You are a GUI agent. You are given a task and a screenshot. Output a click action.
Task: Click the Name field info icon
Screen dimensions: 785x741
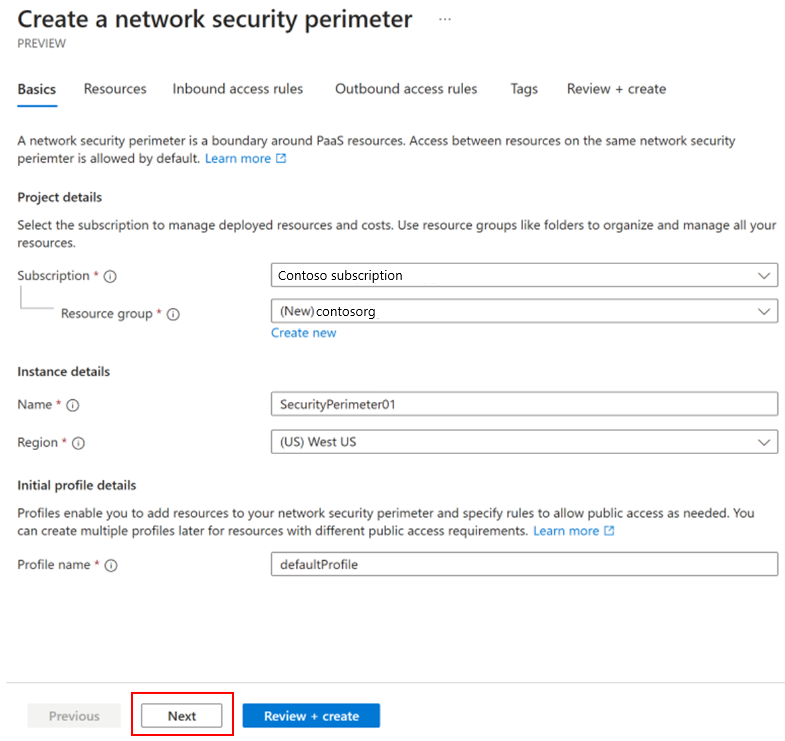click(73, 405)
